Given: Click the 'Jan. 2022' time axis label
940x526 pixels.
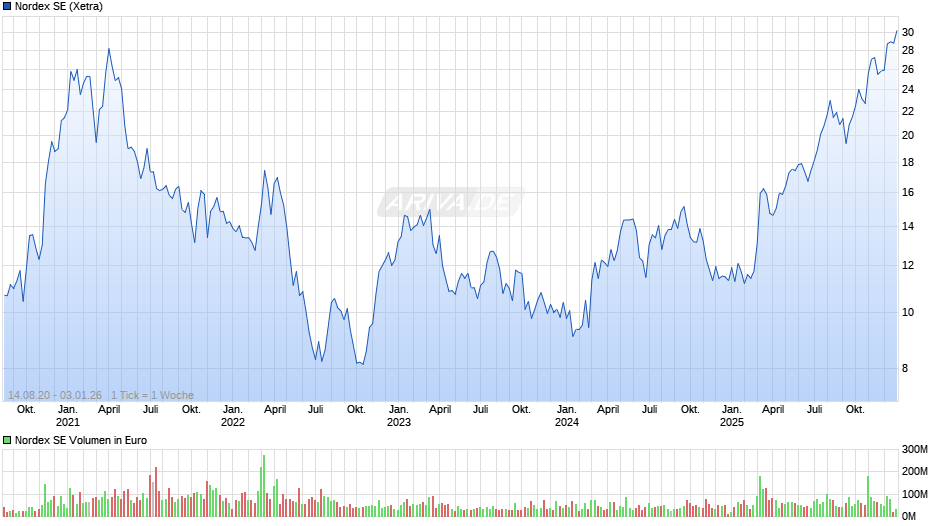Looking at the screenshot, I should pos(233,416).
